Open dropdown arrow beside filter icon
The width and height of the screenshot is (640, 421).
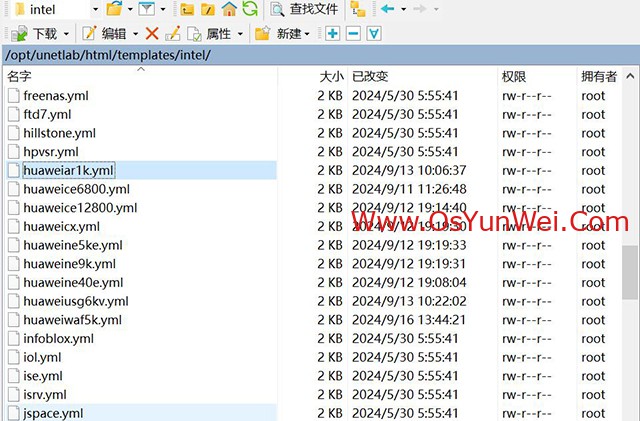(x=163, y=9)
